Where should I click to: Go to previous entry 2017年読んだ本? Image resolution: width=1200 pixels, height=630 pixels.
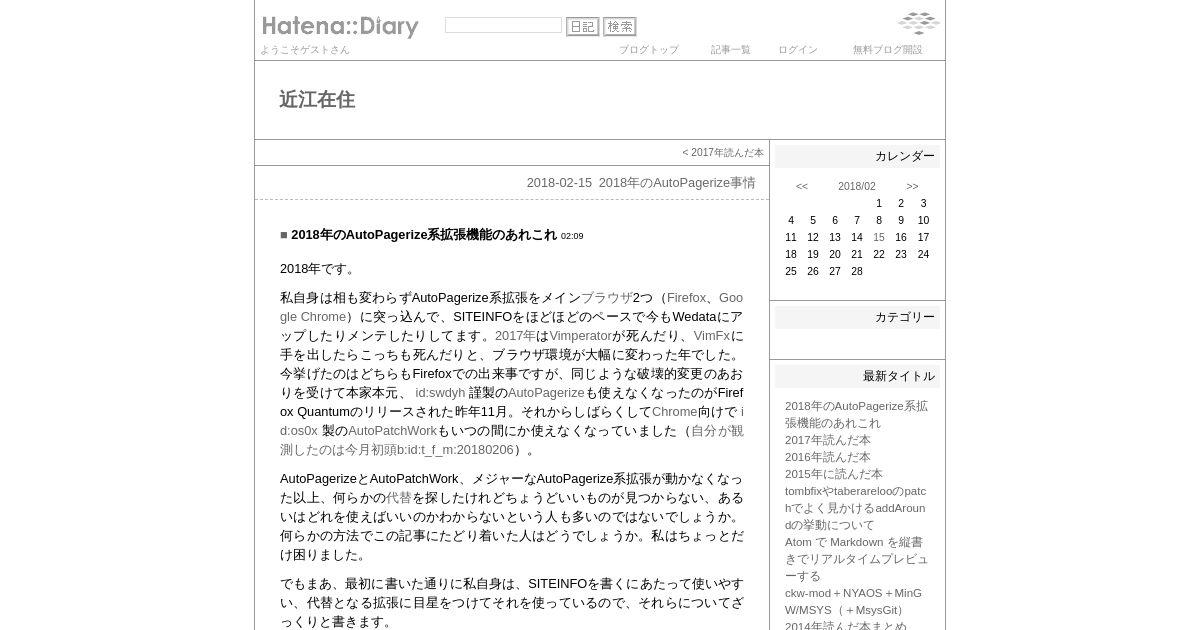727,153
